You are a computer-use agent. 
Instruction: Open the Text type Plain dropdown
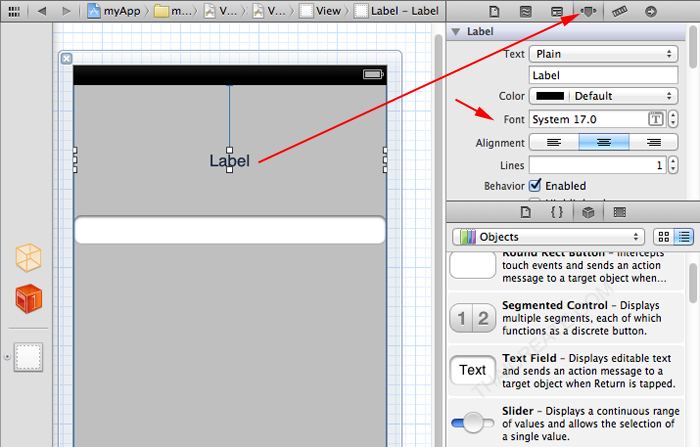(x=604, y=54)
